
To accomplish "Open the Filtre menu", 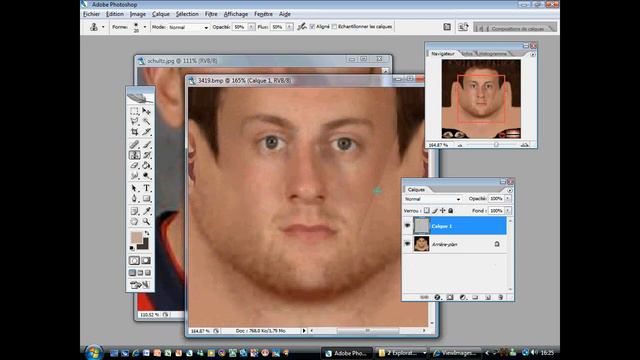I will (211, 14).
